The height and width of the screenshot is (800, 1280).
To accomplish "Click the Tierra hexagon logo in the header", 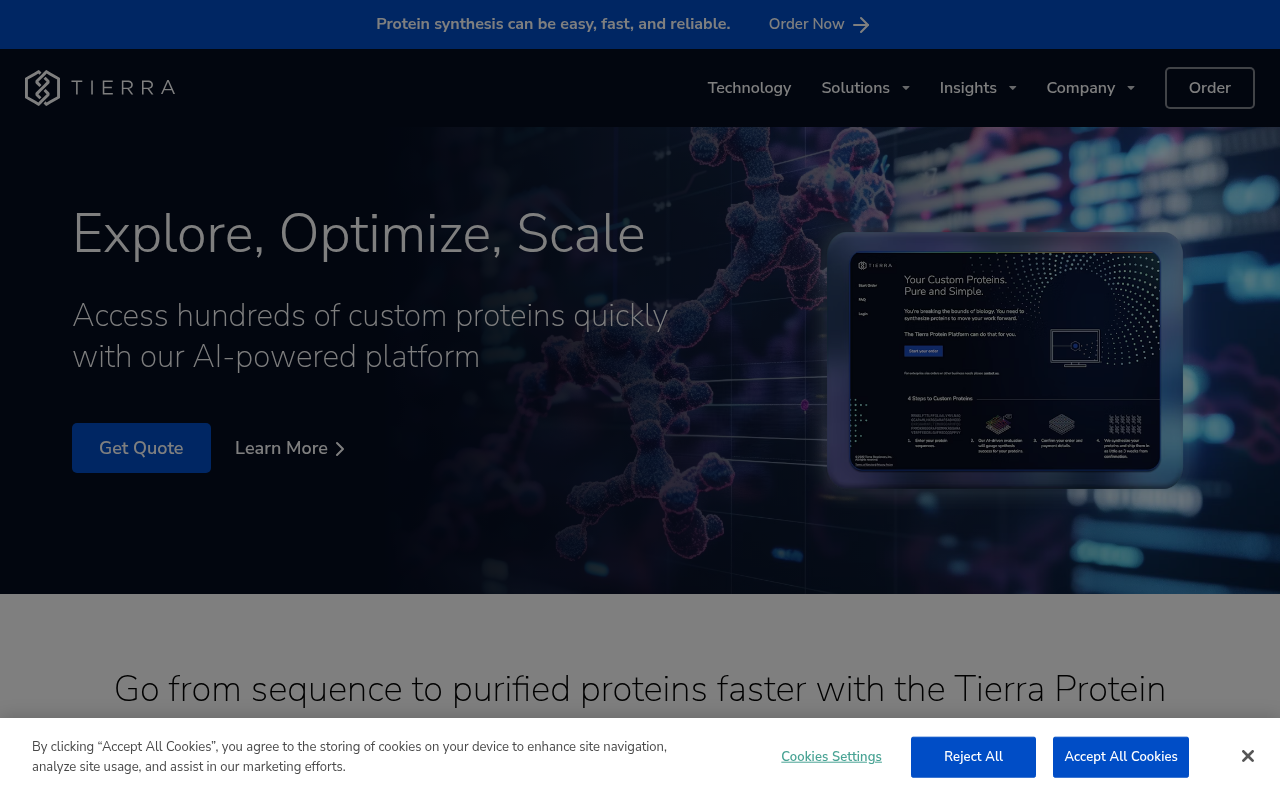I will [x=41, y=88].
